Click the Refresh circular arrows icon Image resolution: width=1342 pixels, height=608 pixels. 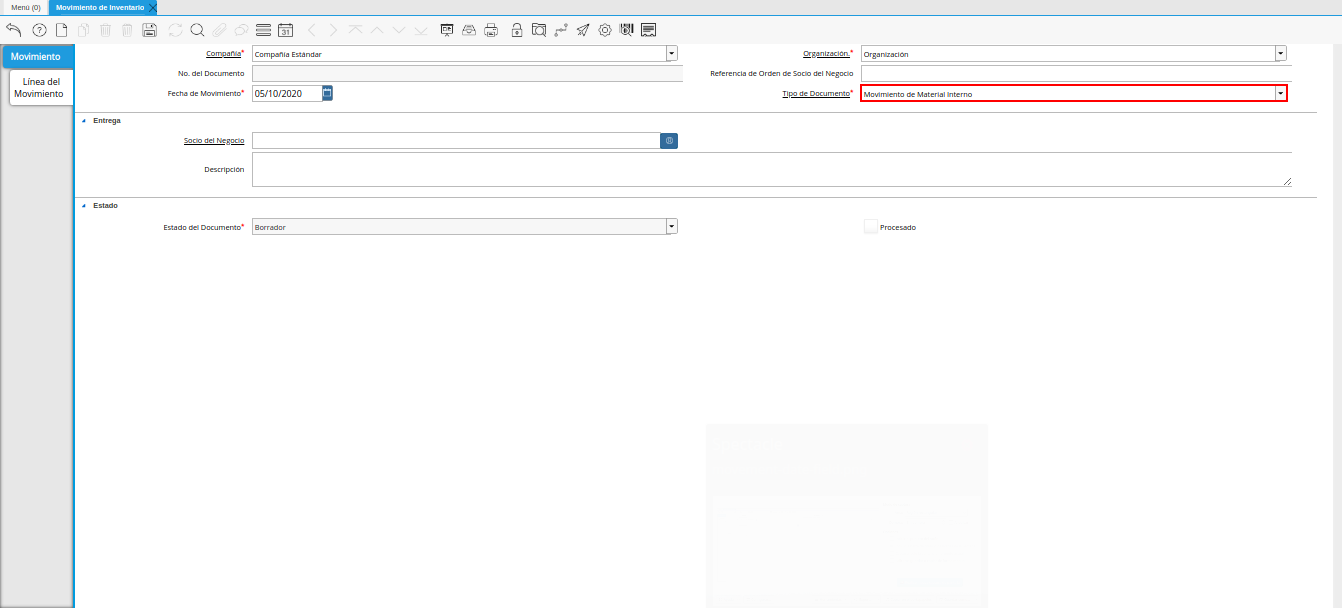click(x=176, y=30)
